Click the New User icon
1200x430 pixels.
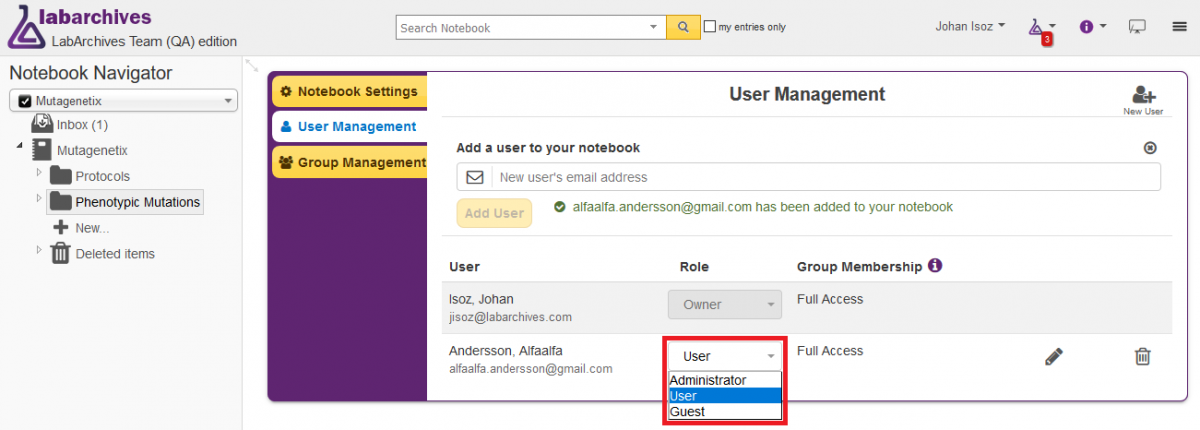(1143, 99)
